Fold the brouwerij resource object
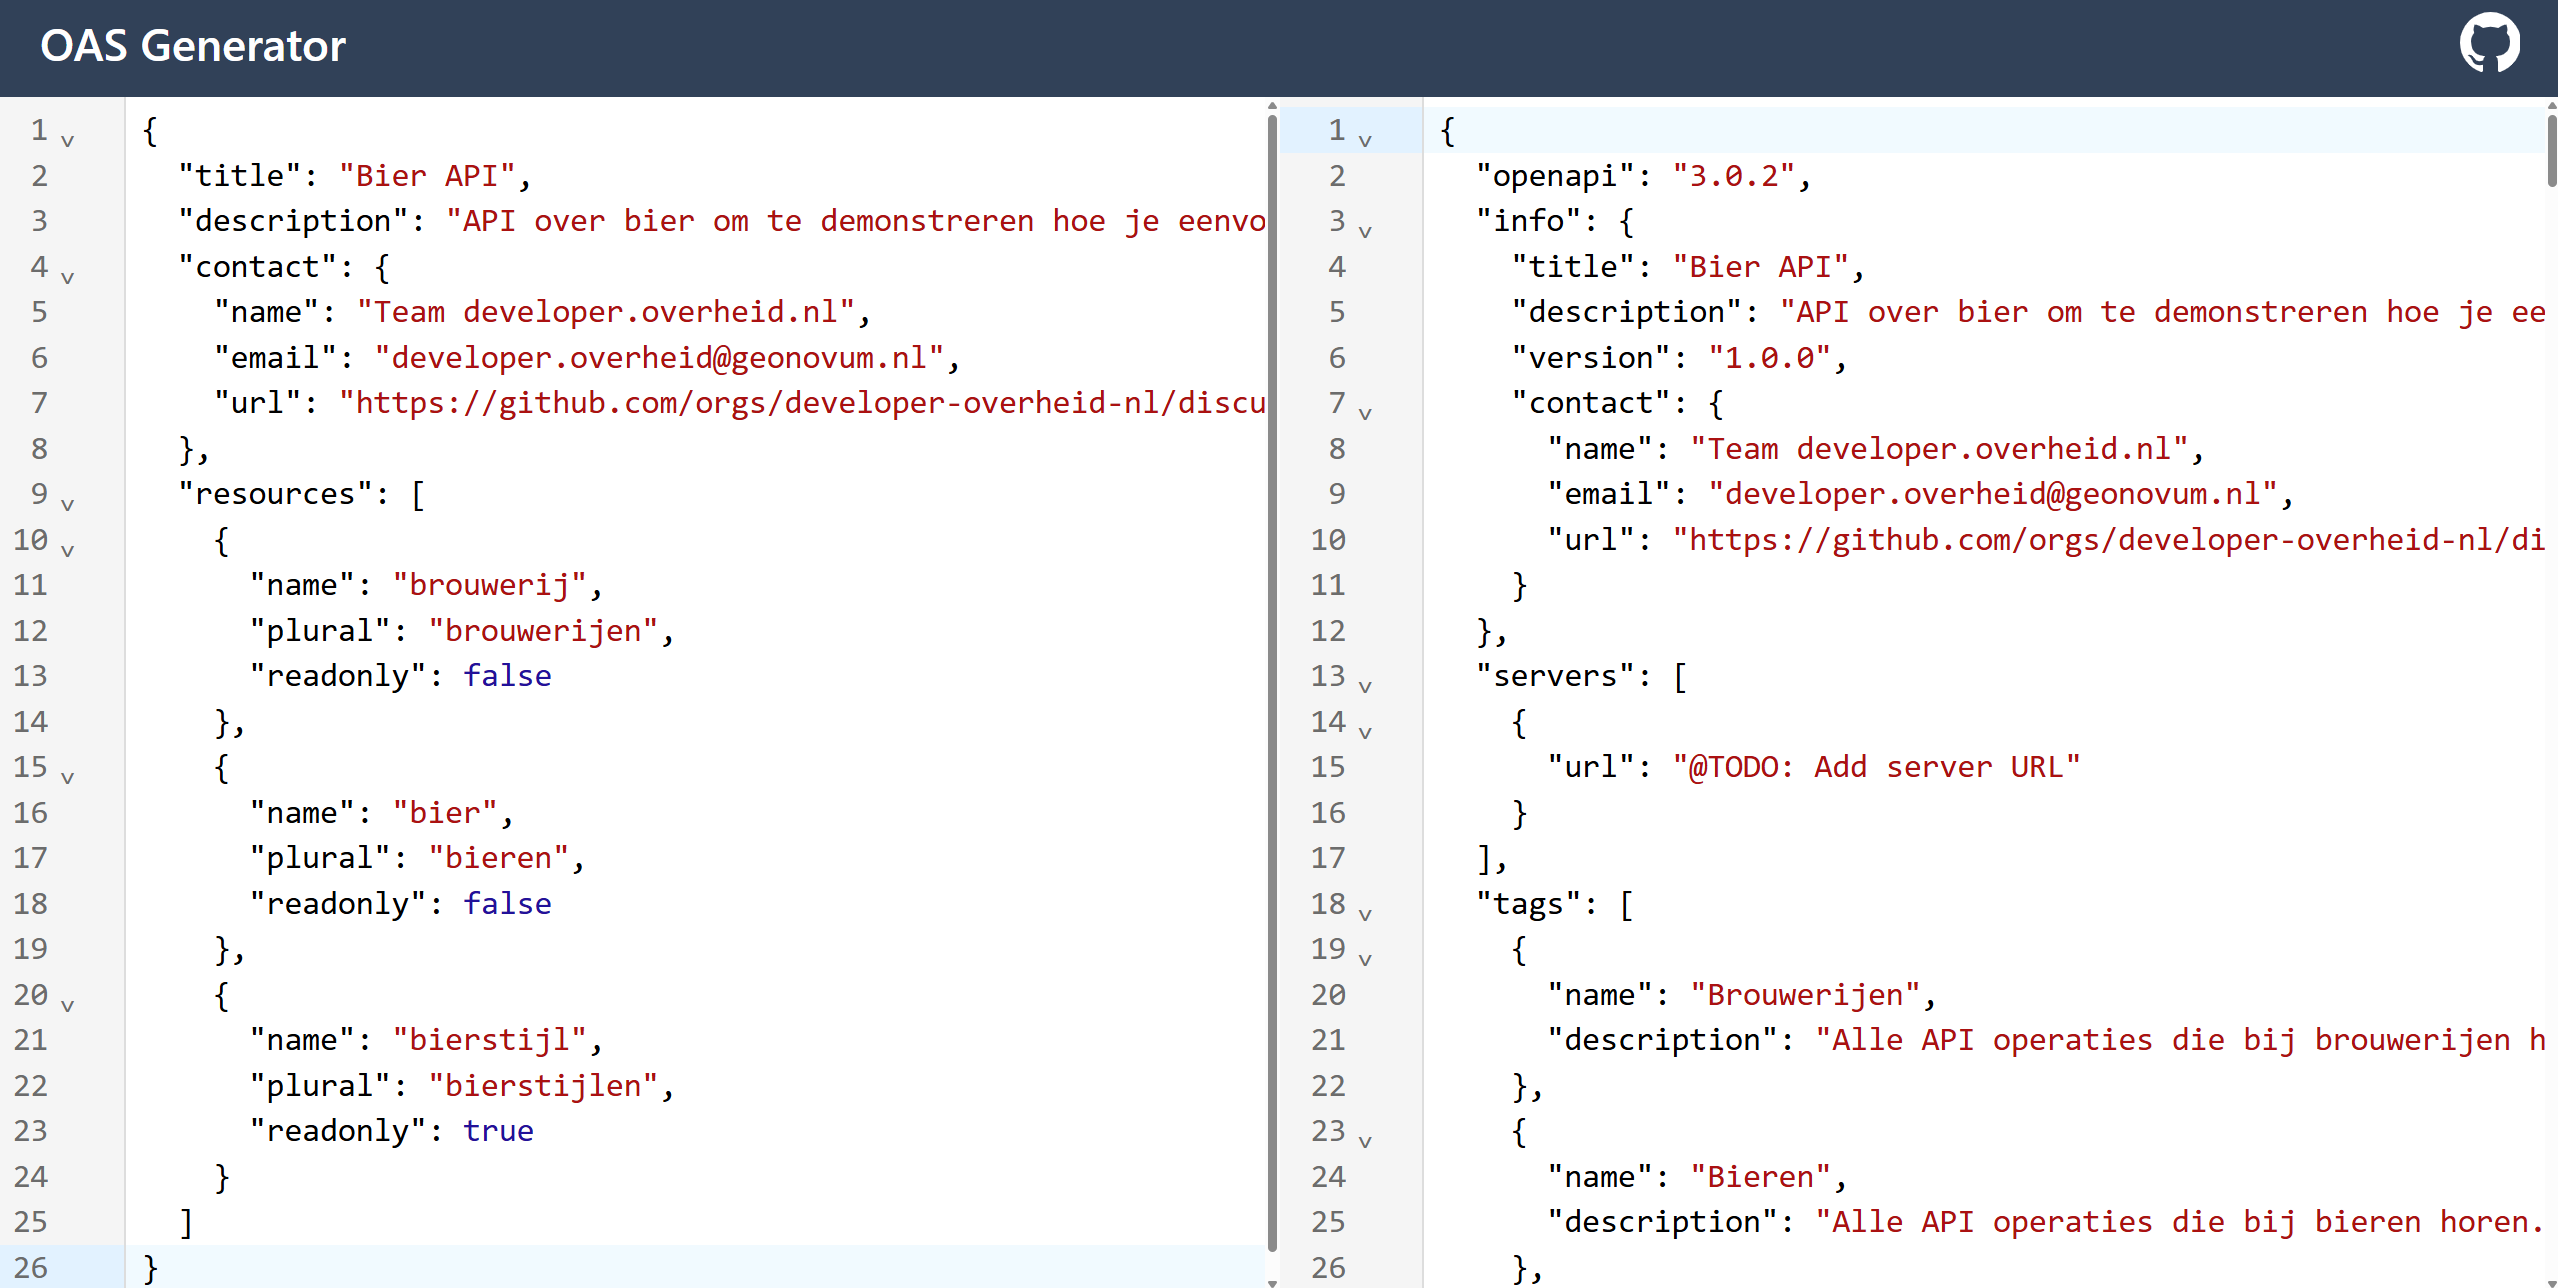This screenshot has width=2558, height=1288. (67, 550)
